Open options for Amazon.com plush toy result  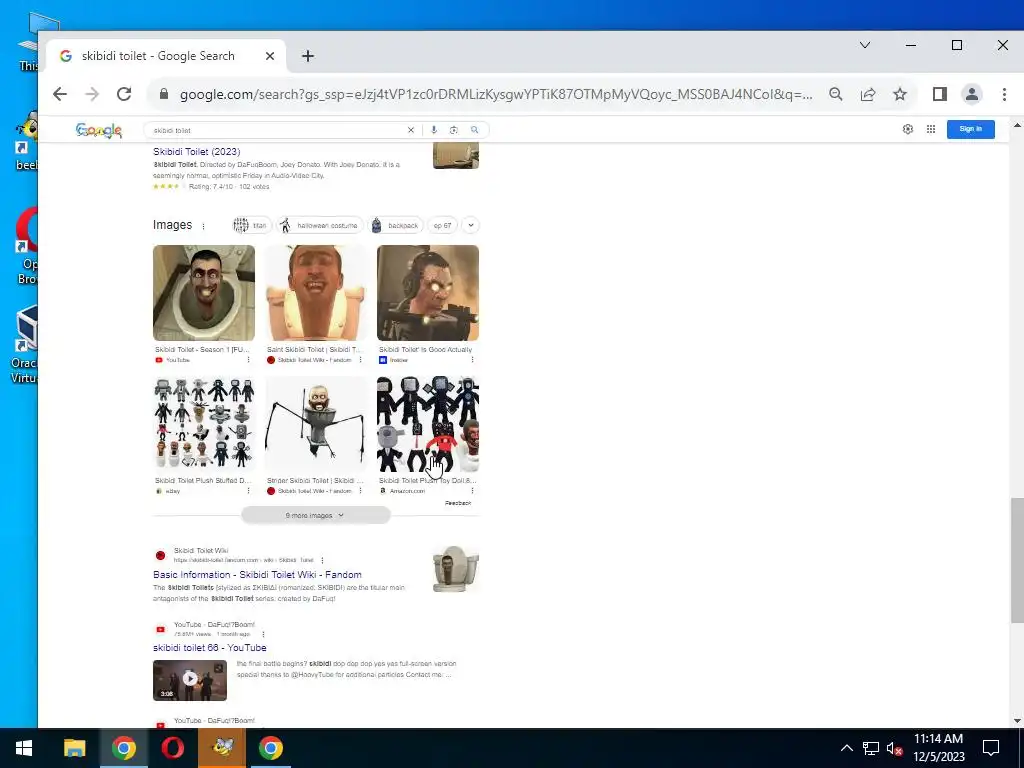(x=472, y=490)
